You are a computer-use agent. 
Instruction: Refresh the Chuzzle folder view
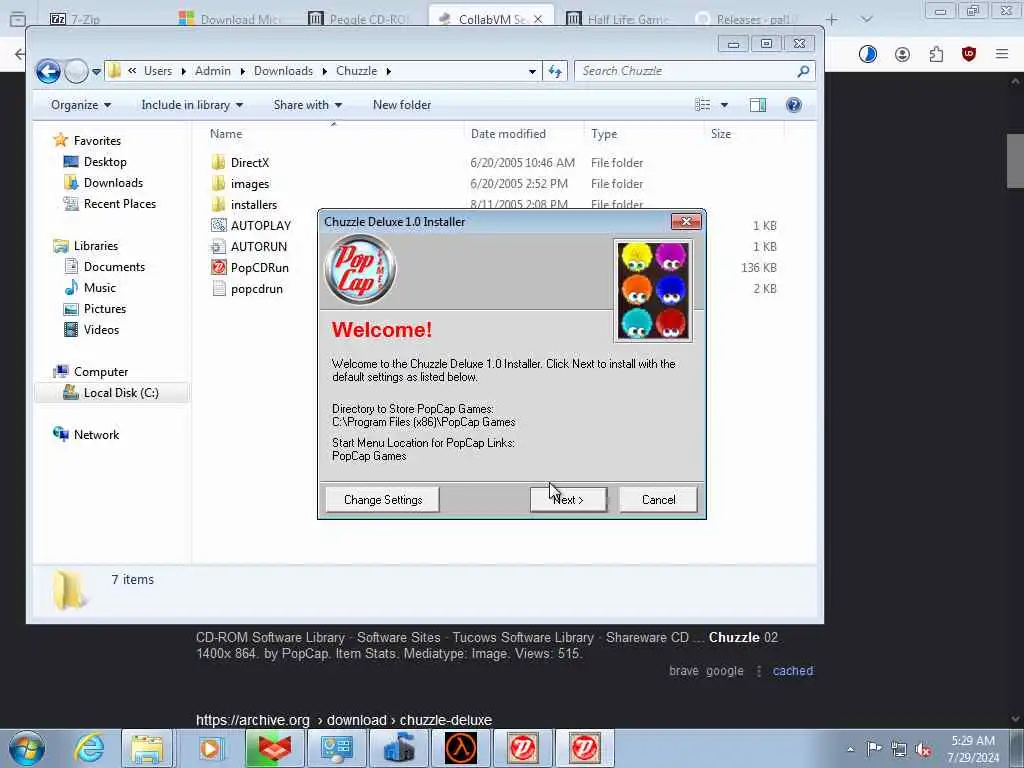tap(555, 71)
